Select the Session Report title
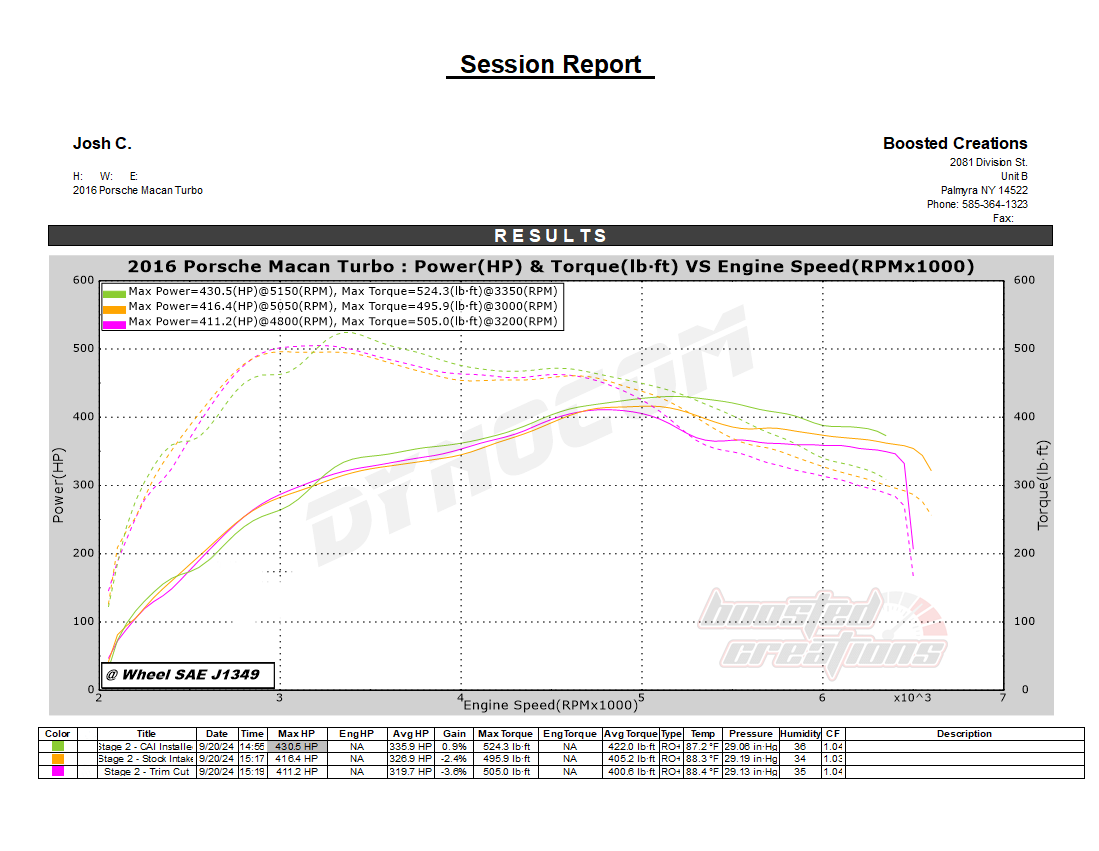Viewport: 1099px width, 851px height. (x=550, y=64)
